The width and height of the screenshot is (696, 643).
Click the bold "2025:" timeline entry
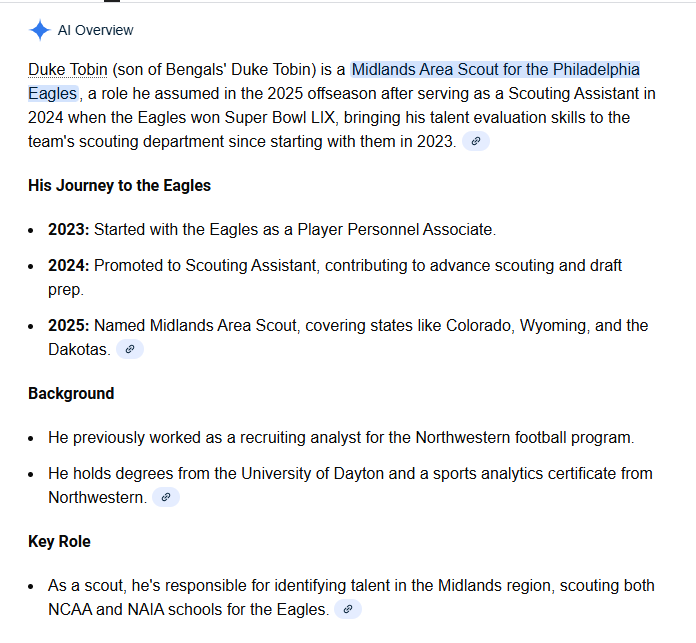coord(68,326)
